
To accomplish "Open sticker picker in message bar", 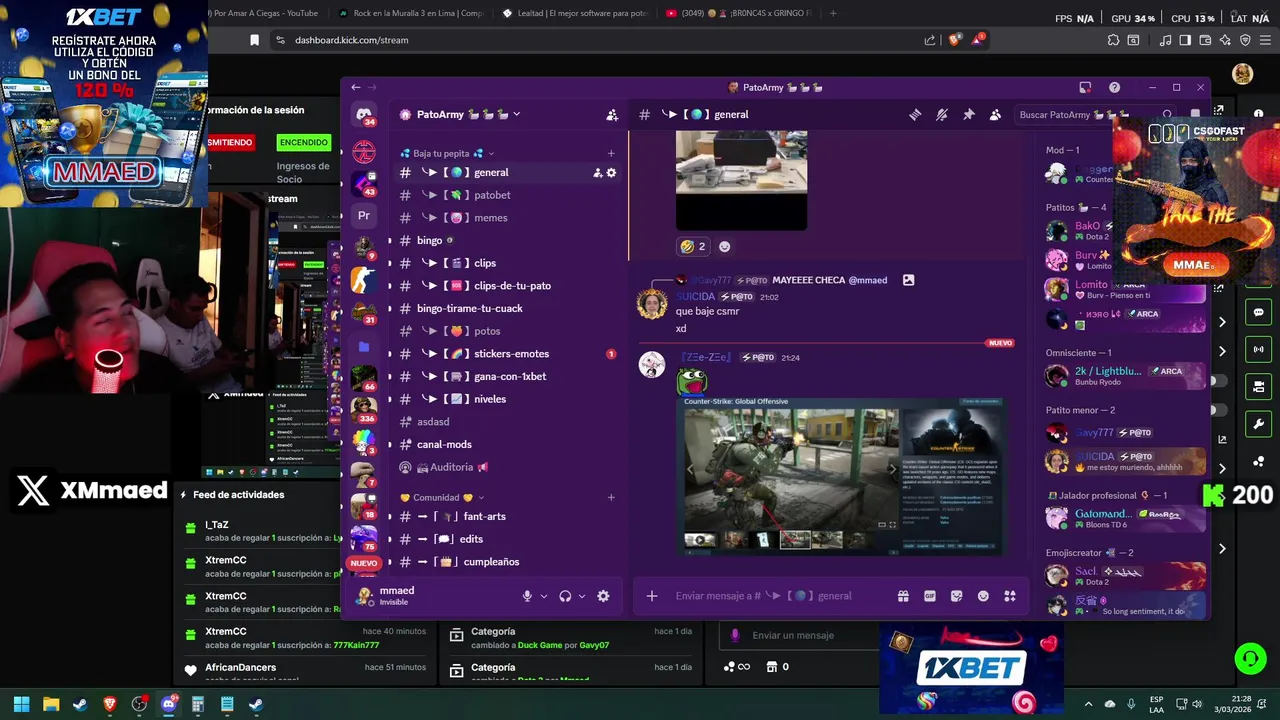I will coord(957,596).
